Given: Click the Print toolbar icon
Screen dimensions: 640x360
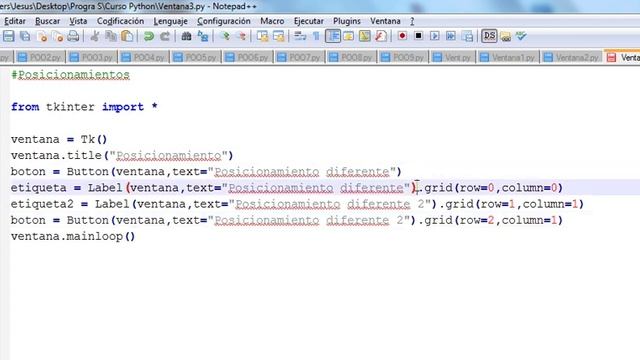Looking at the screenshot, I should tap(73, 36).
